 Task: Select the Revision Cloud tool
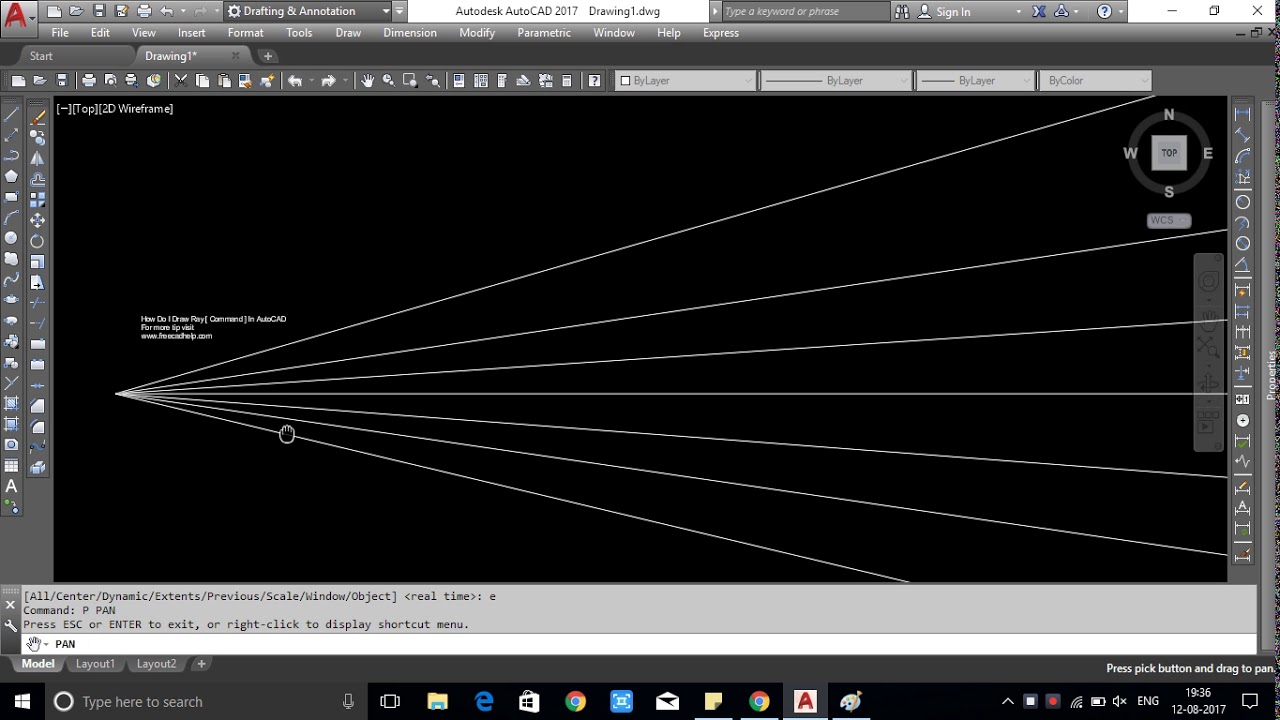click(x=12, y=259)
